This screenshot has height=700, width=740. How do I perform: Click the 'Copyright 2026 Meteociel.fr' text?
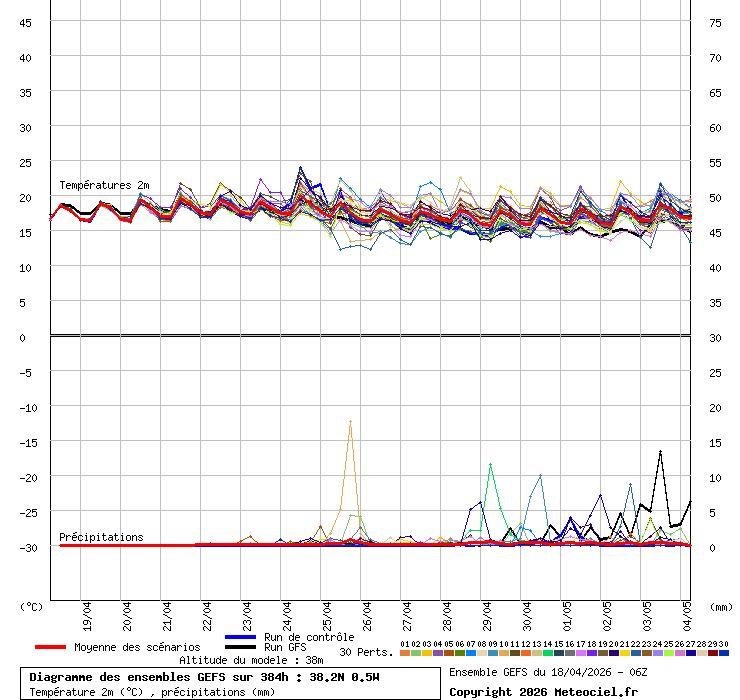[x=543, y=692]
